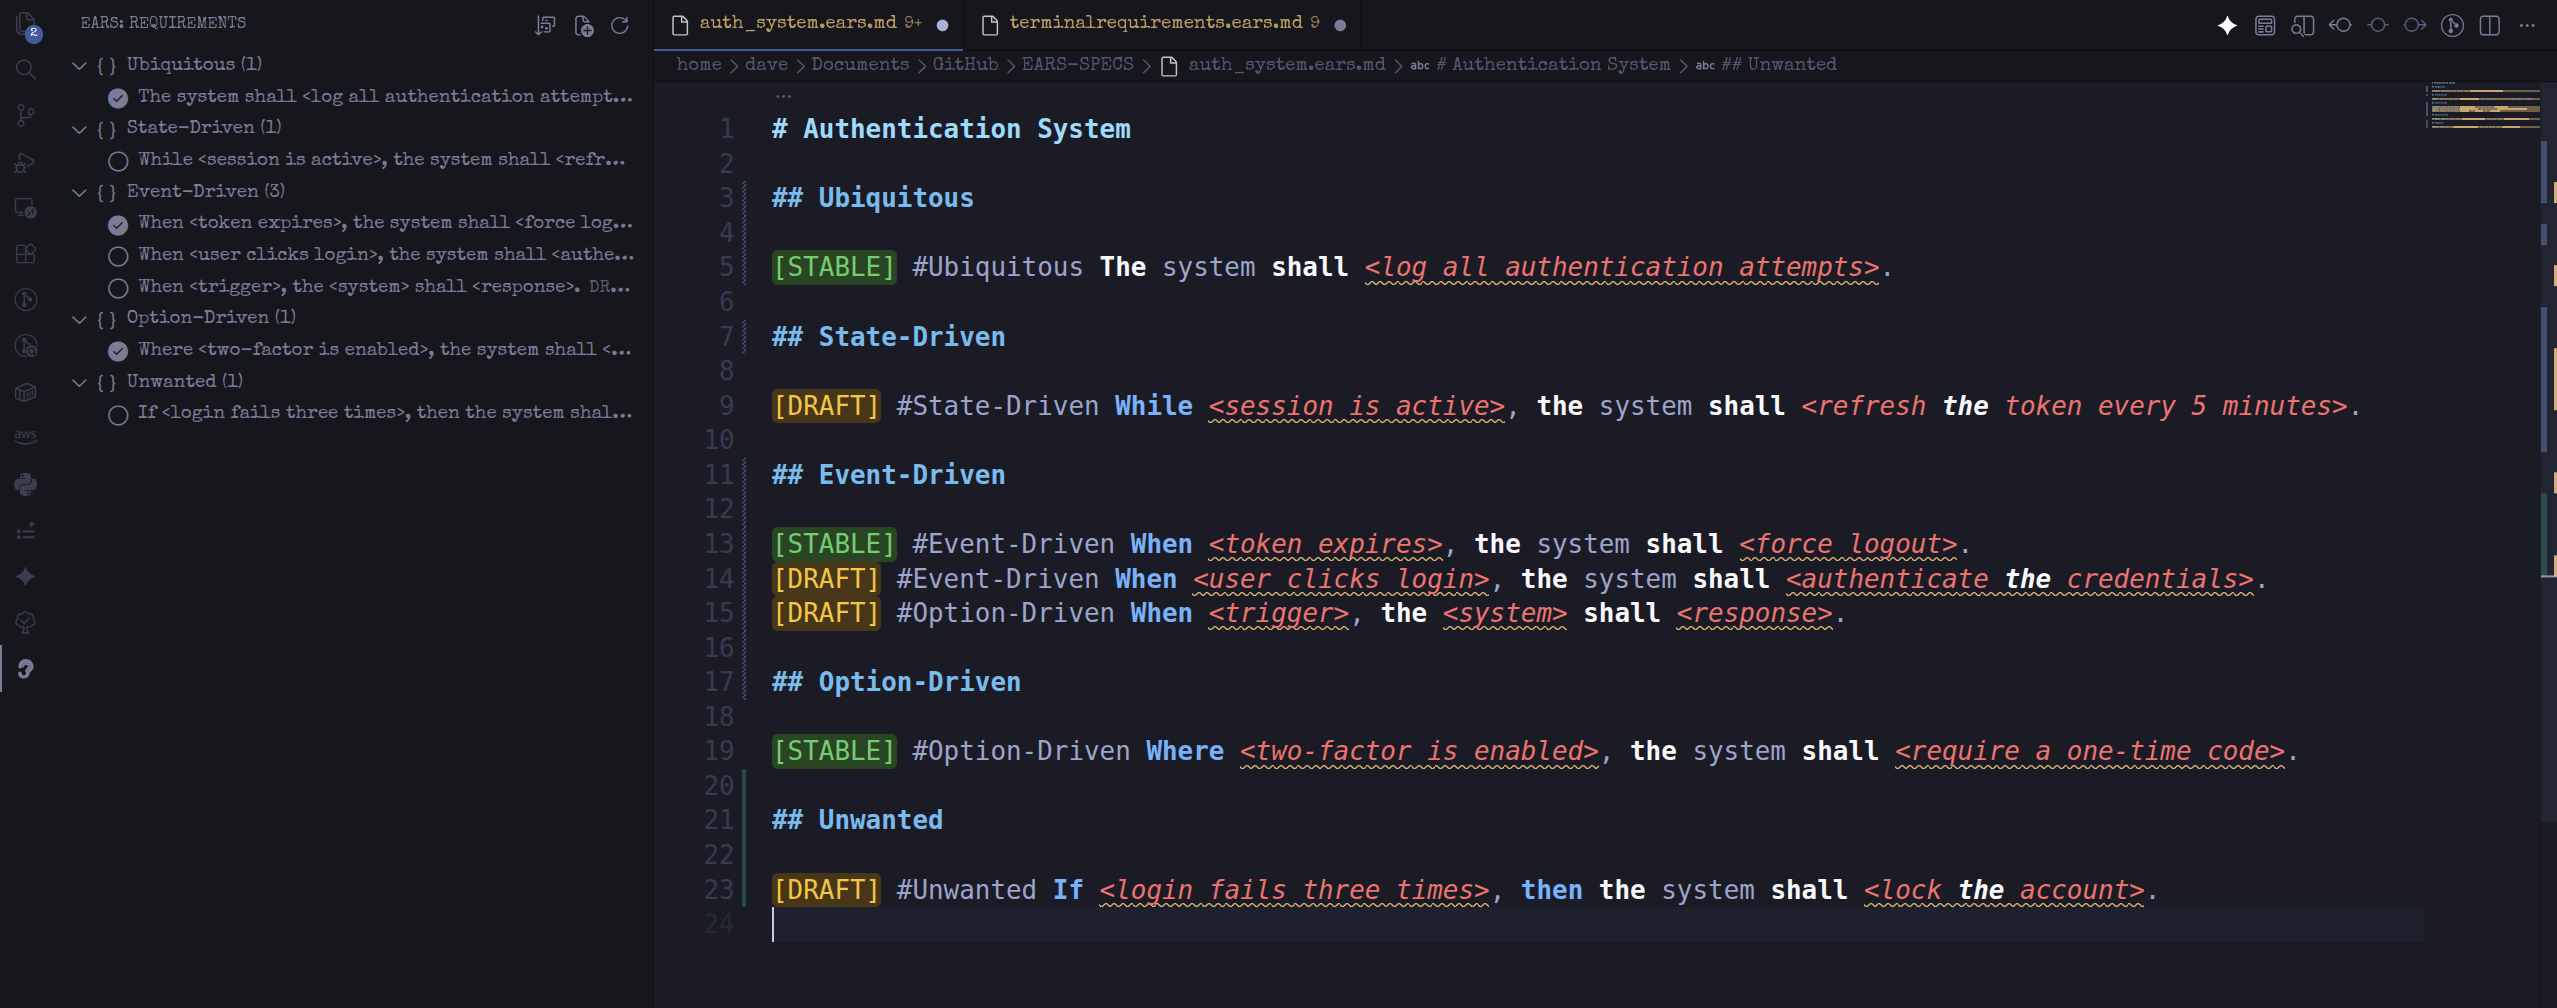Click 'GitHub' in the breadcrumb path

click(965, 64)
